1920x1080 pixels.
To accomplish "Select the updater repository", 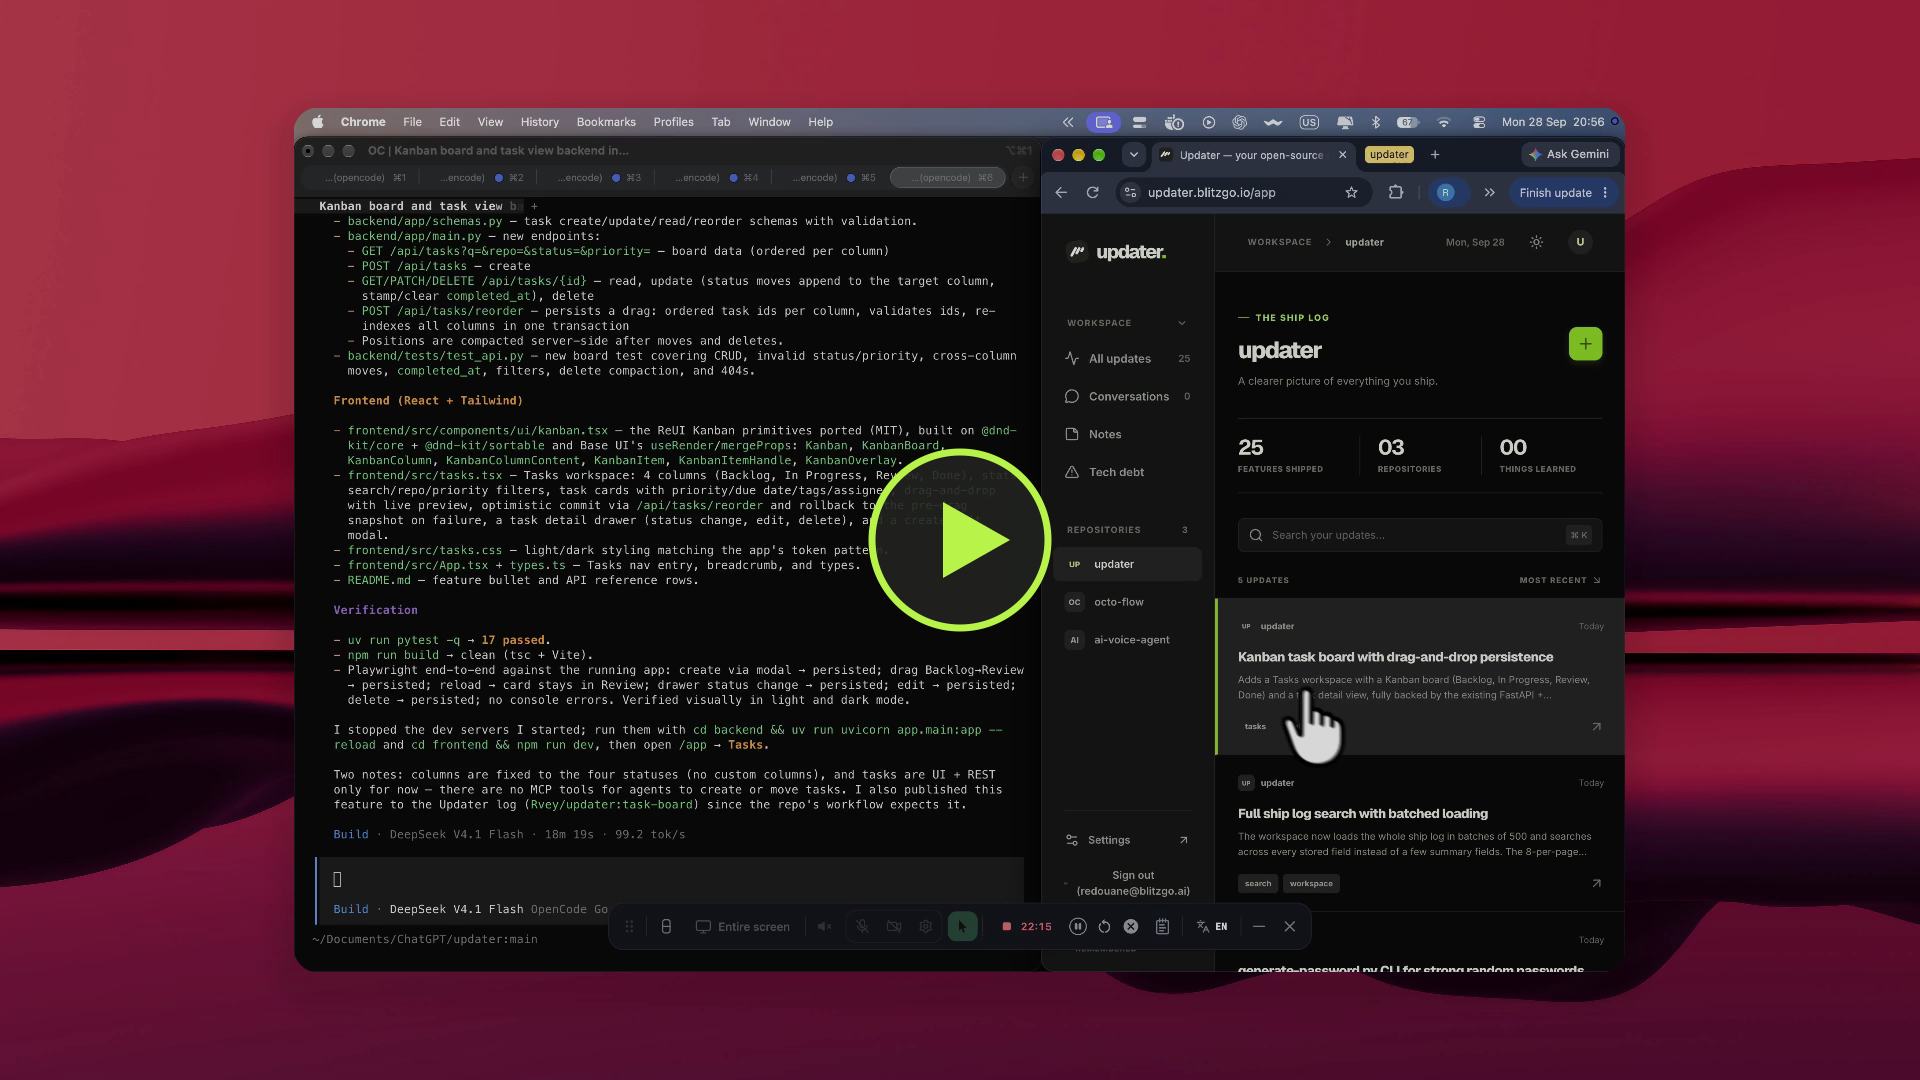I will click(x=1127, y=565).
